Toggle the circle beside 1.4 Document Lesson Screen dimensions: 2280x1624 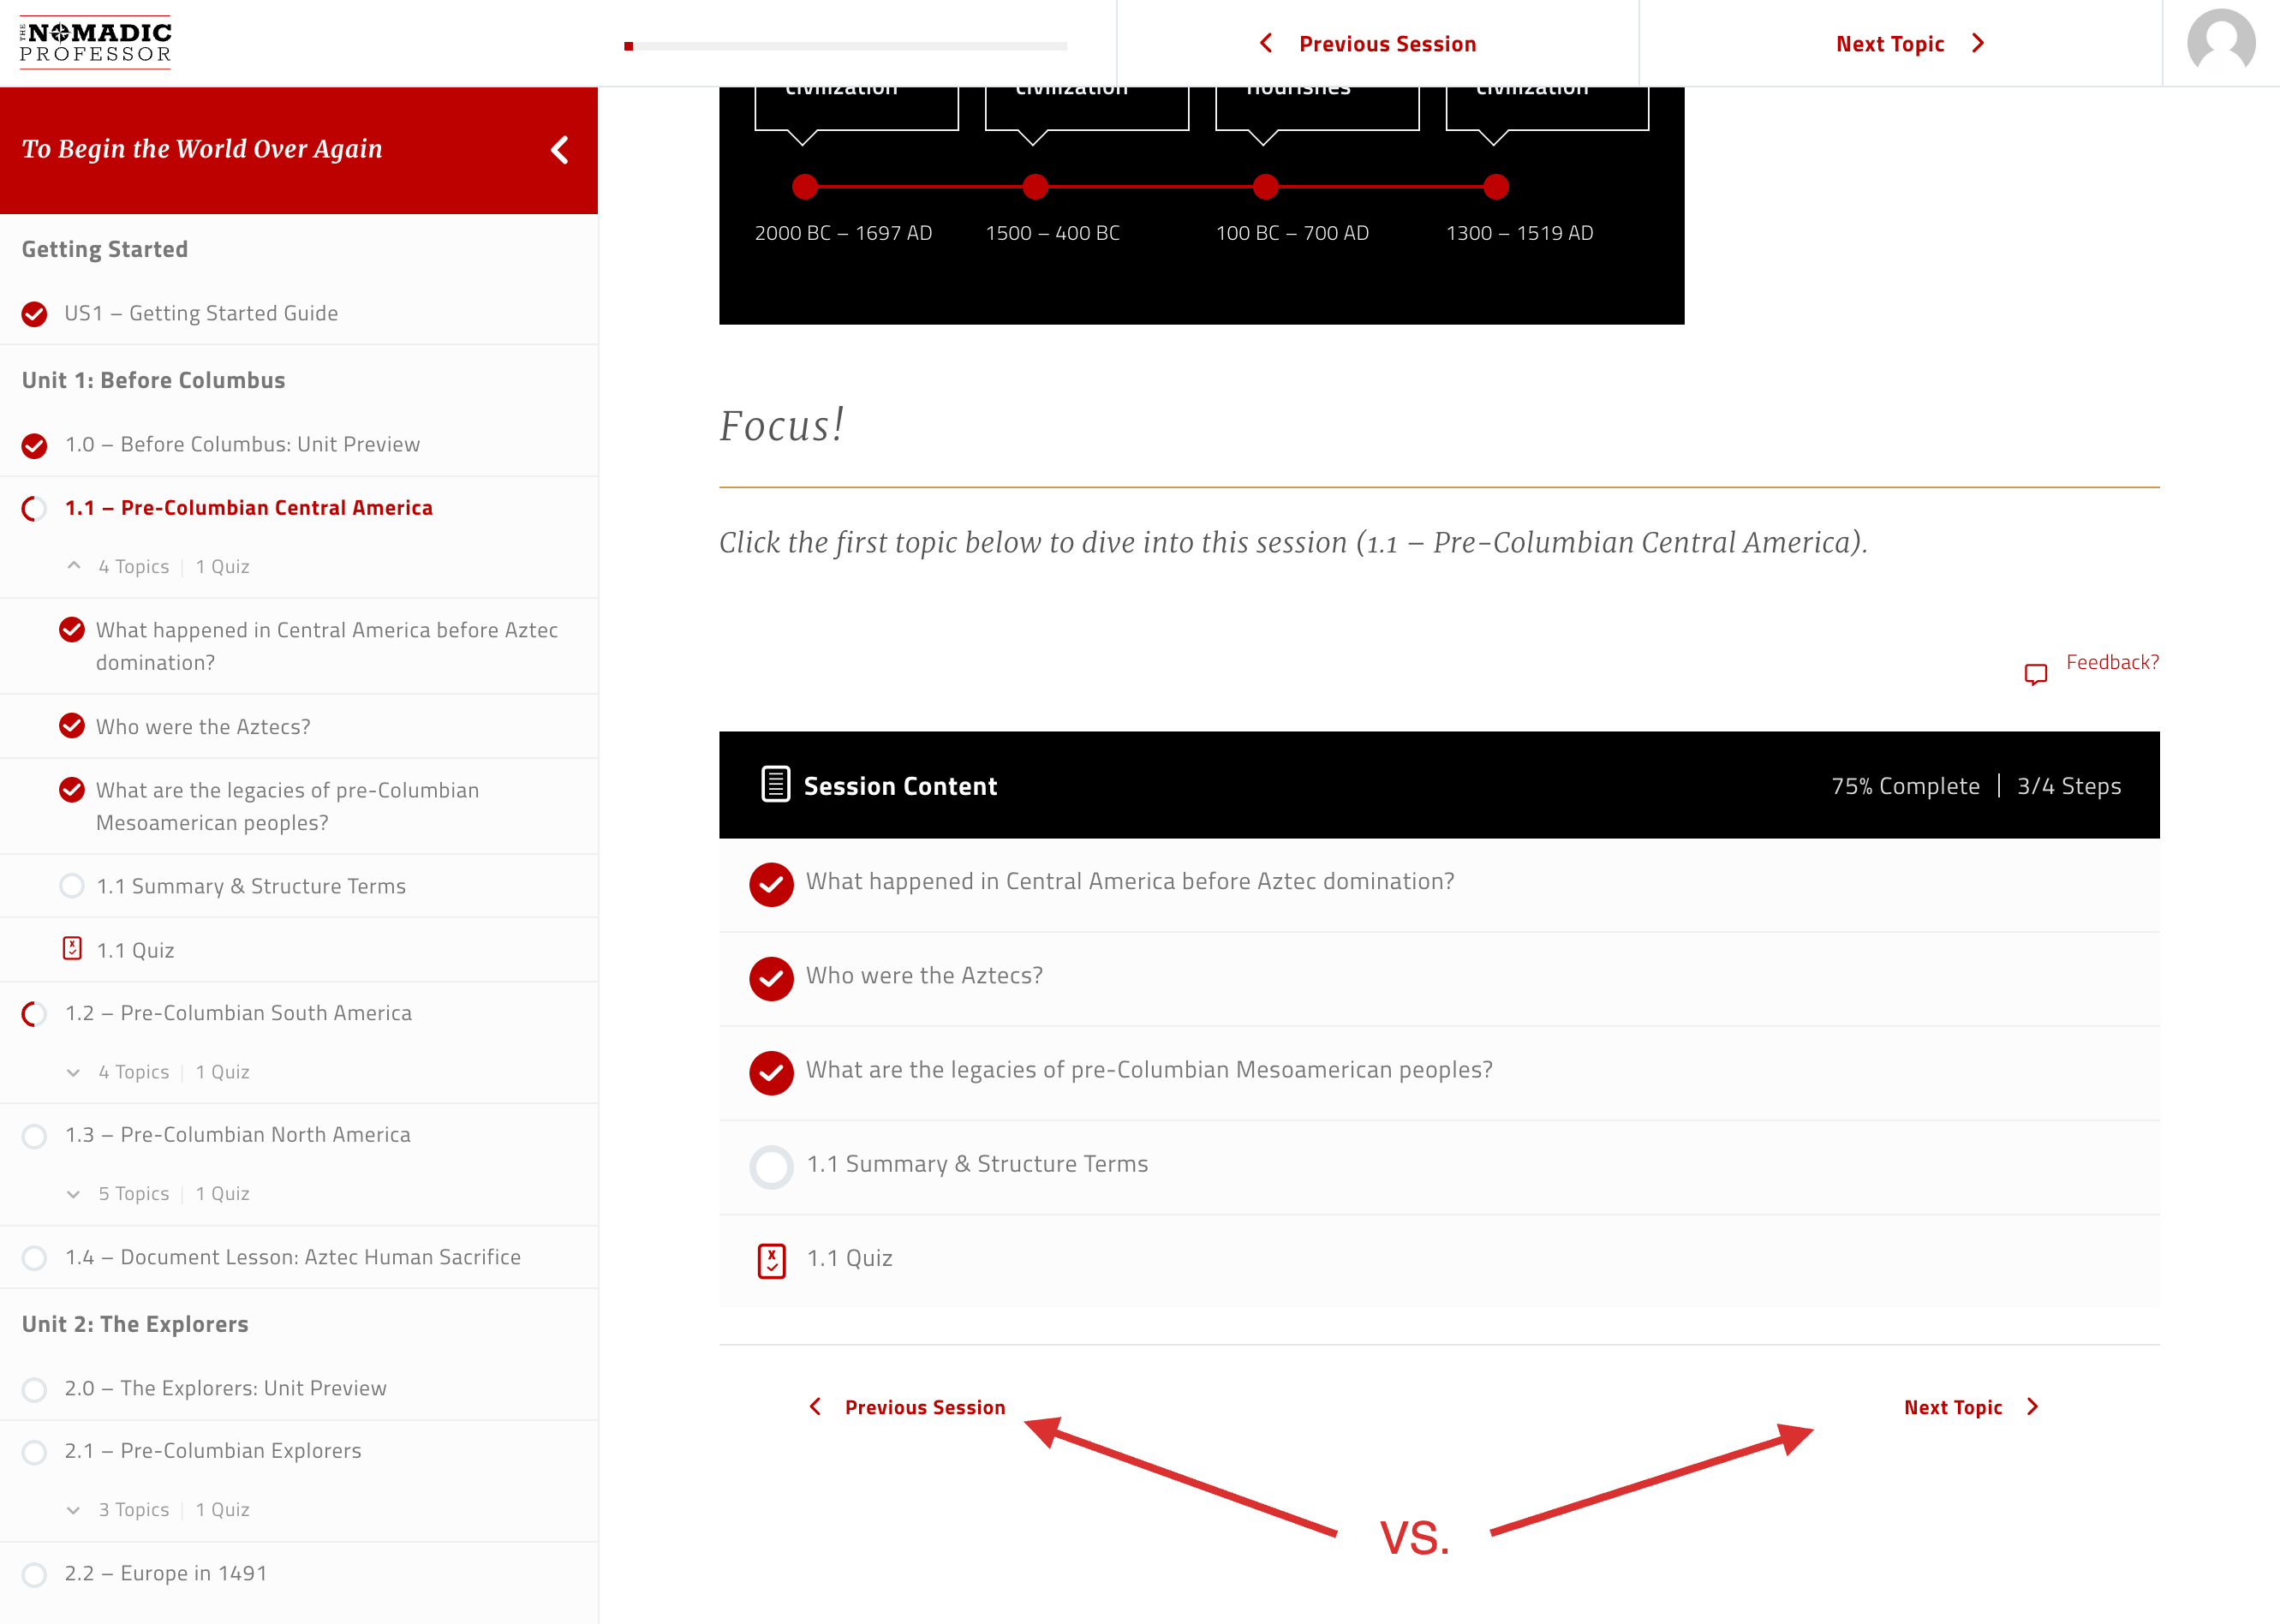(34, 1258)
